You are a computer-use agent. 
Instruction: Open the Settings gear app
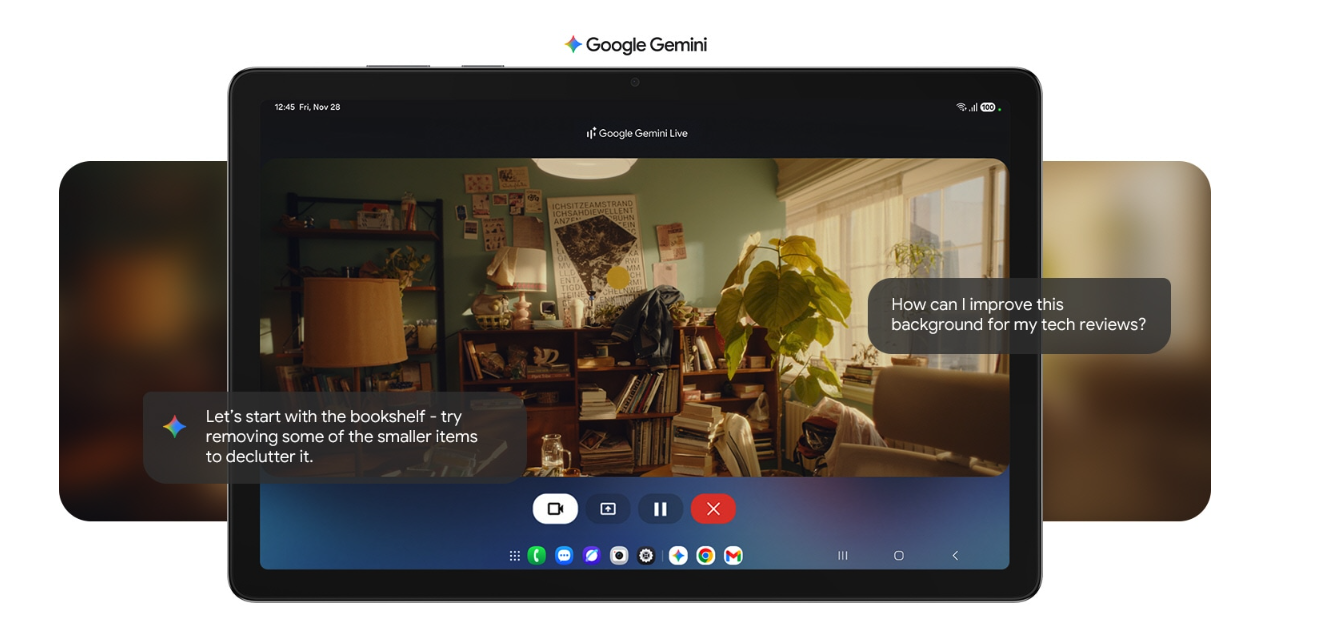[646, 556]
